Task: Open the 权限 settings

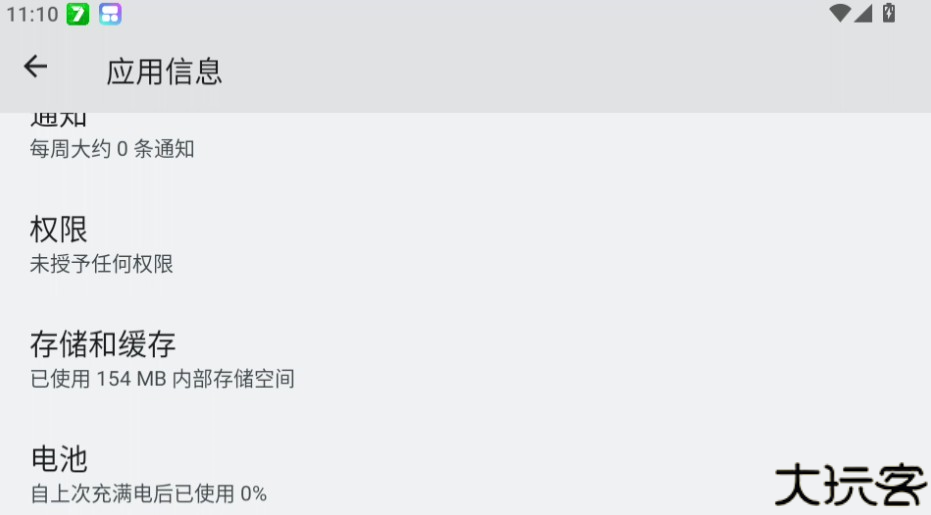Action: coord(59,229)
